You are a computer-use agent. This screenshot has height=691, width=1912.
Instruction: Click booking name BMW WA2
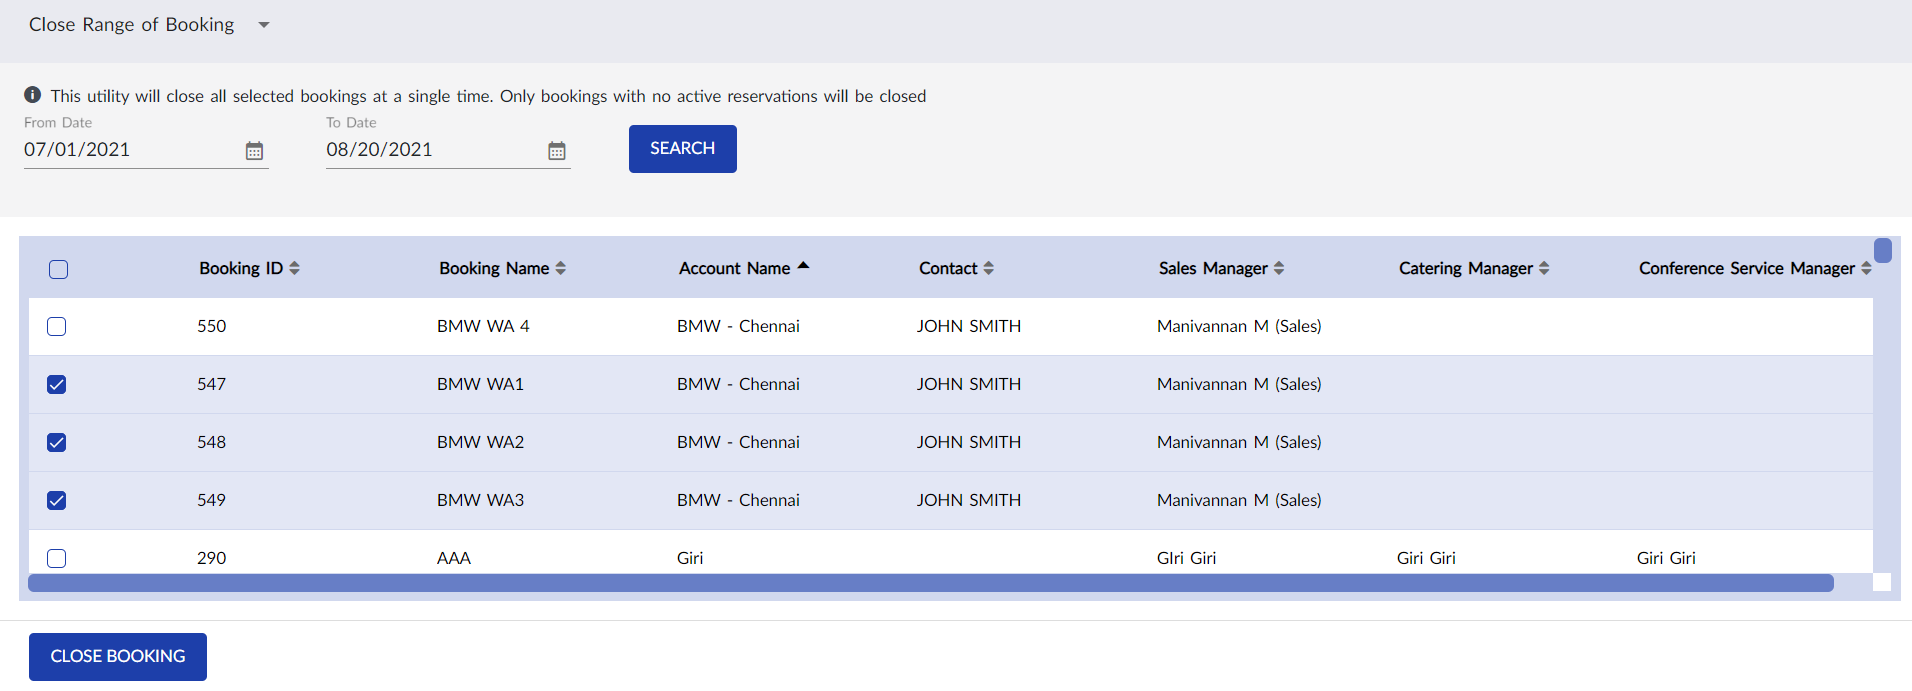click(x=480, y=442)
